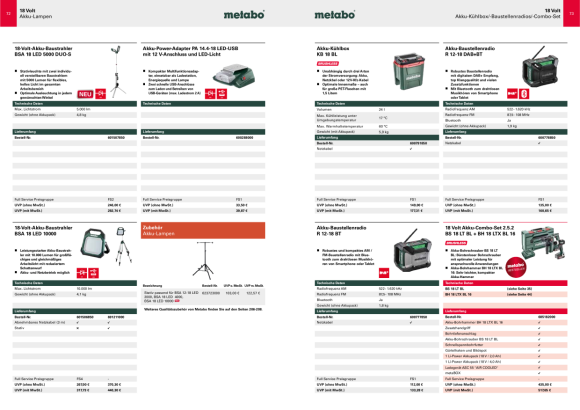Click the metabo logo on the left page

(244, 14)
